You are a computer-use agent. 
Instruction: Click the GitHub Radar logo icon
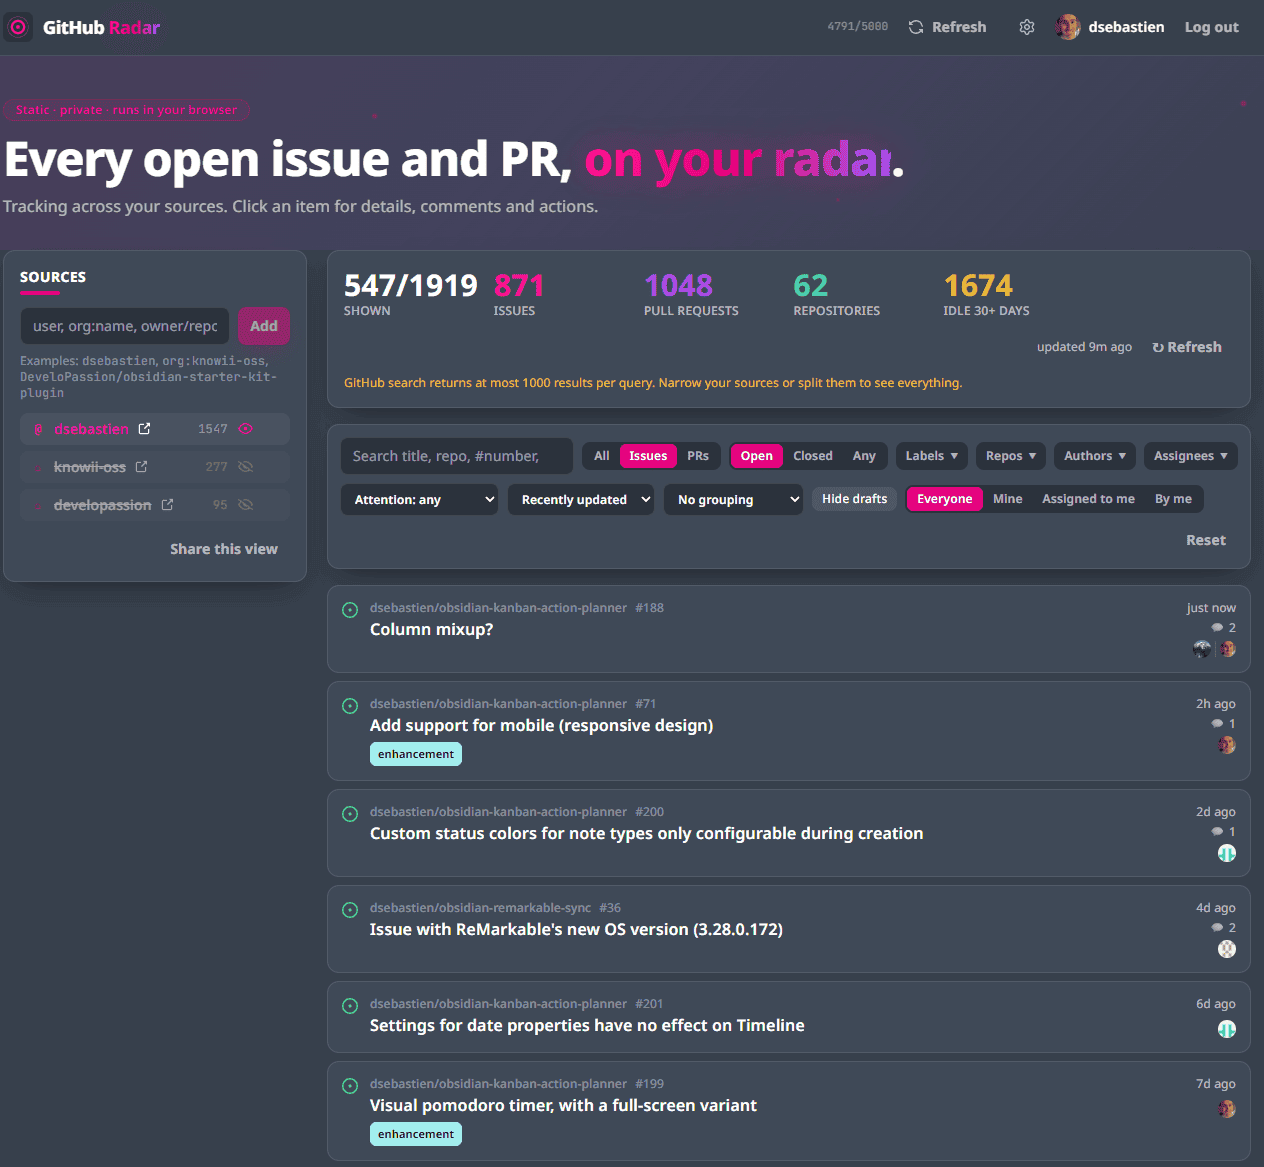(x=18, y=27)
